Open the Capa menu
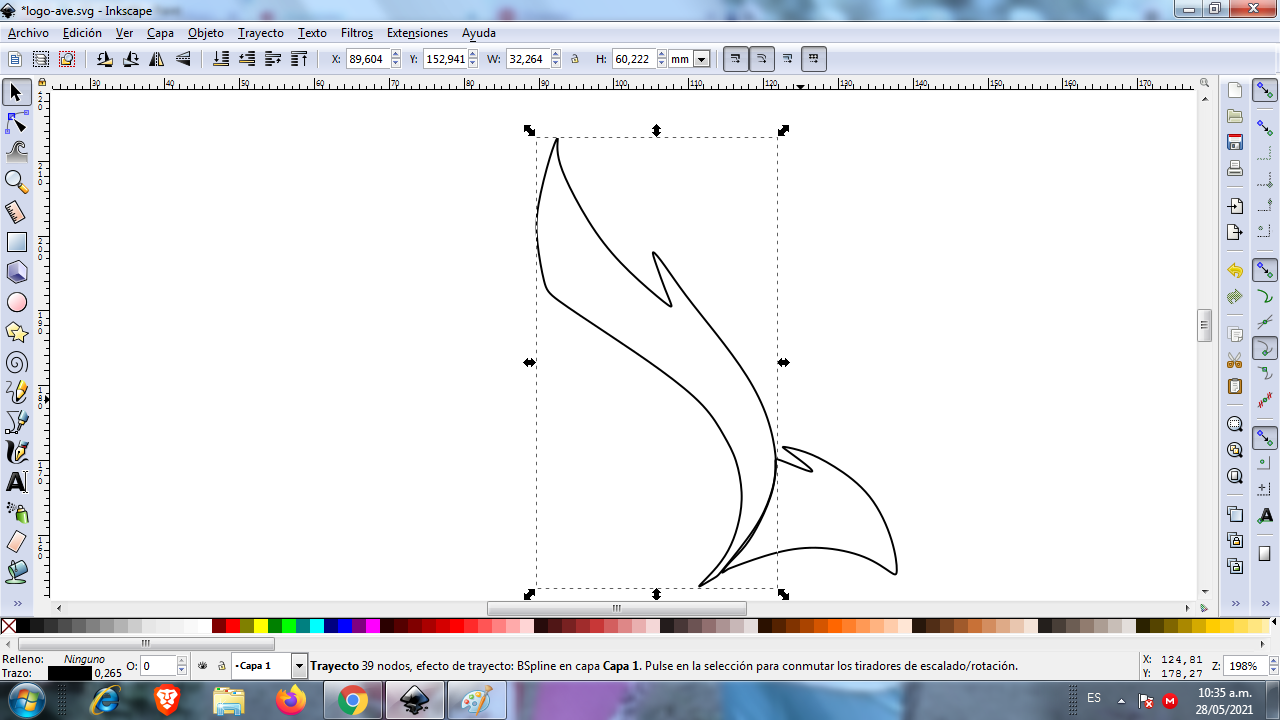Screen dimensions: 1280x720 tap(160, 33)
